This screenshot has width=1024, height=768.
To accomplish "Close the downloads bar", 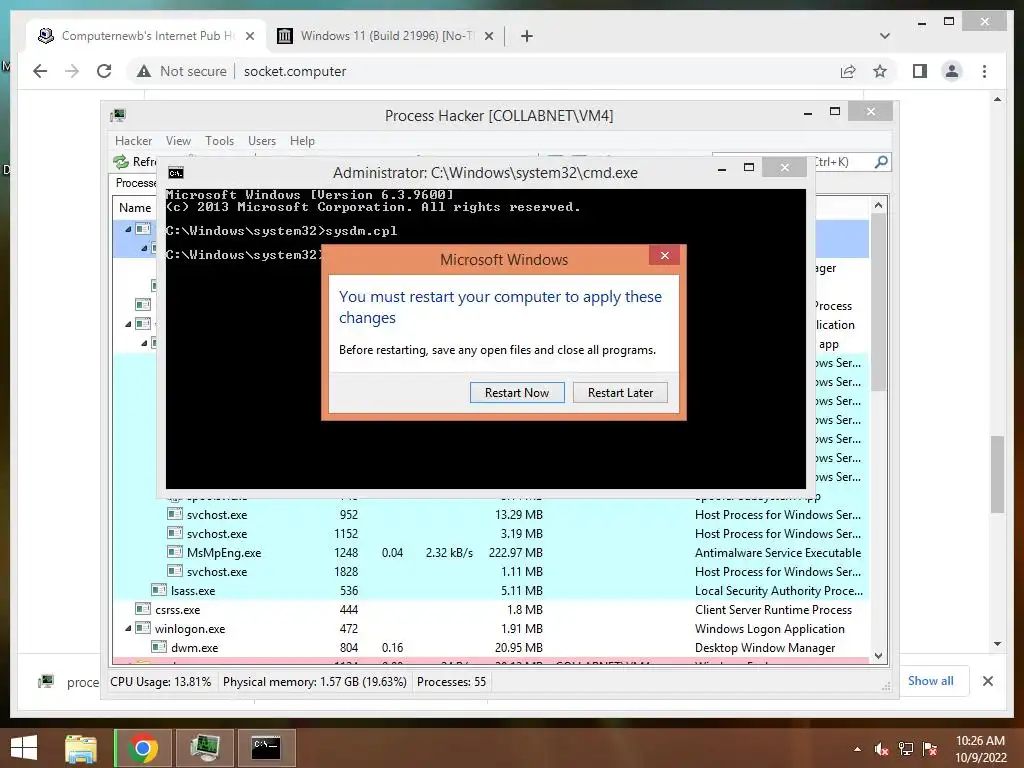I will (x=987, y=681).
